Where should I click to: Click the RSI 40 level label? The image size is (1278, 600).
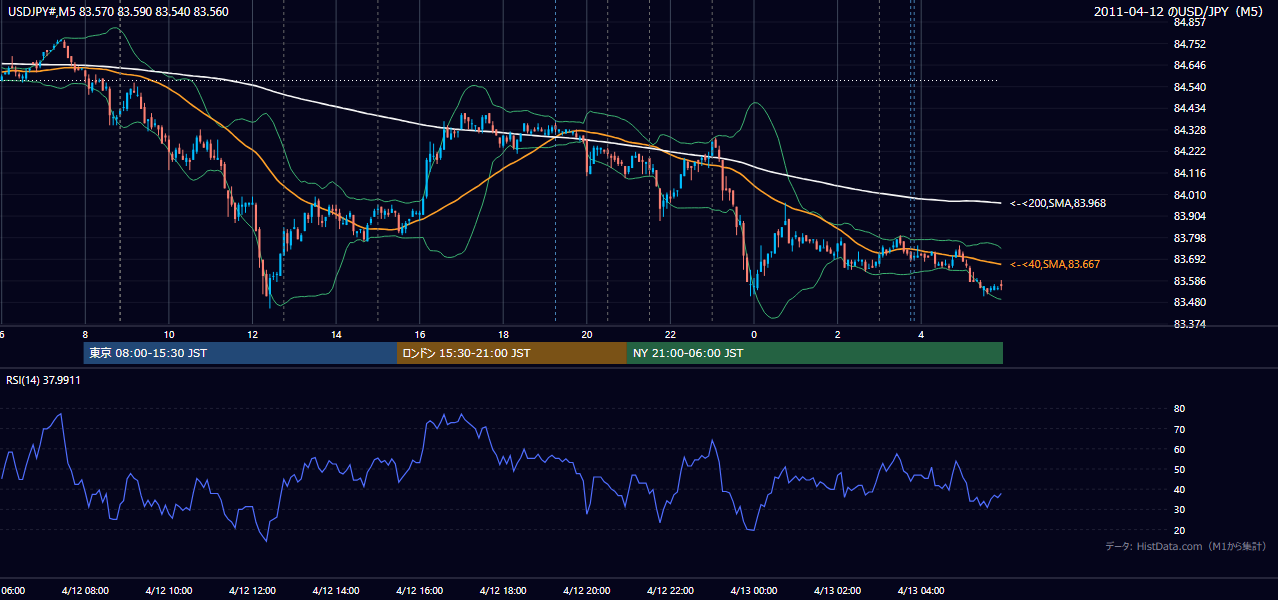(1180, 489)
